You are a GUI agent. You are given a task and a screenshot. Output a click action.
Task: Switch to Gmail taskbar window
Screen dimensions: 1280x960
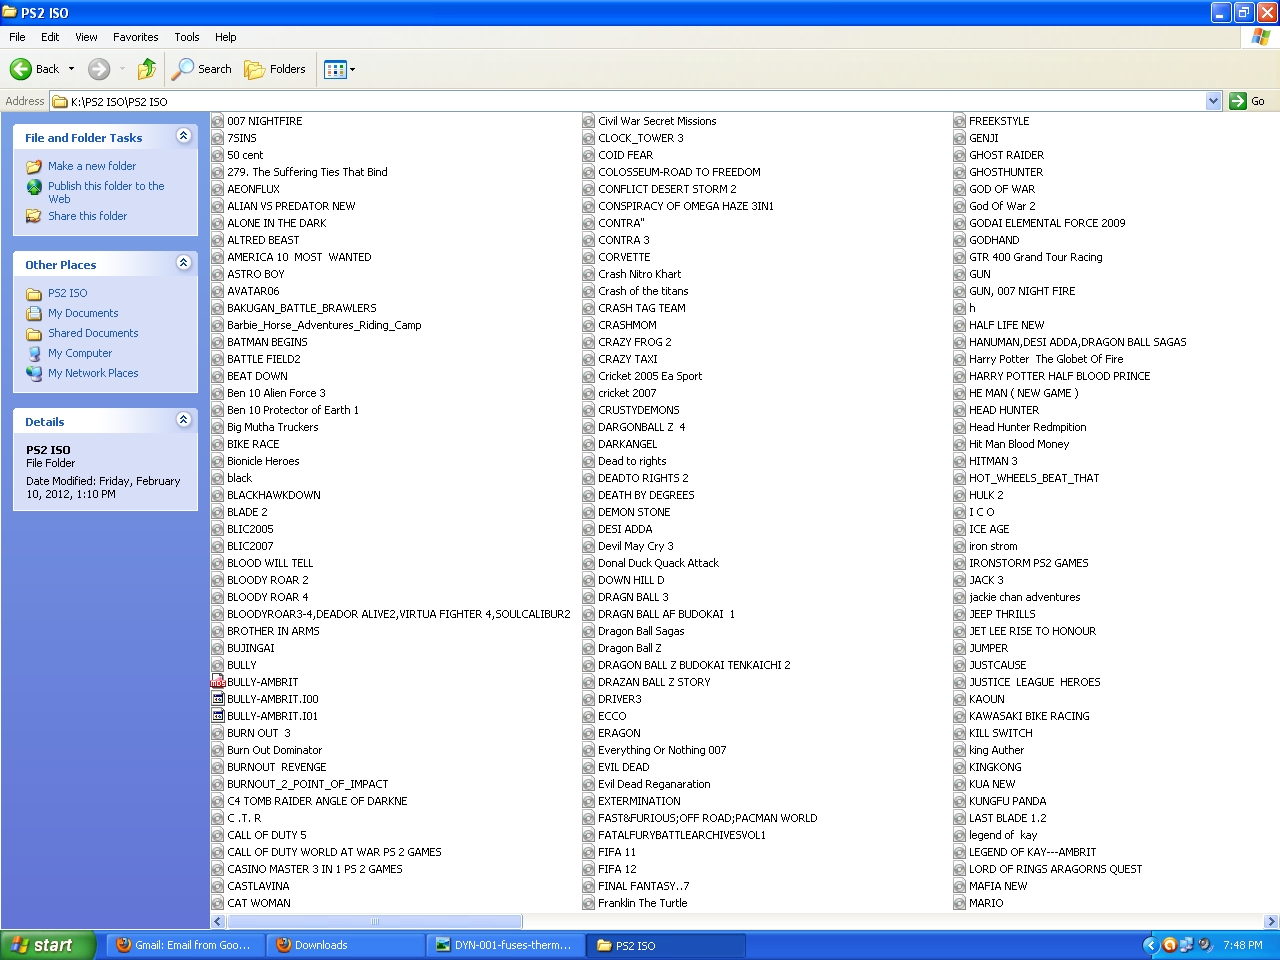click(x=184, y=945)
